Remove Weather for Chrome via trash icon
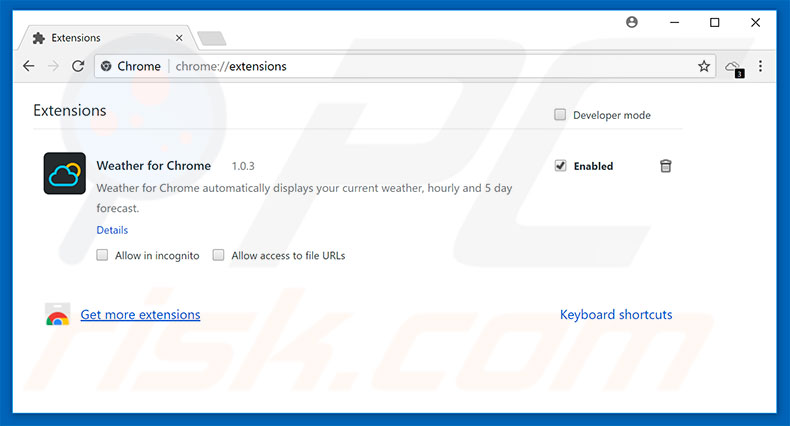 (666, 166)
